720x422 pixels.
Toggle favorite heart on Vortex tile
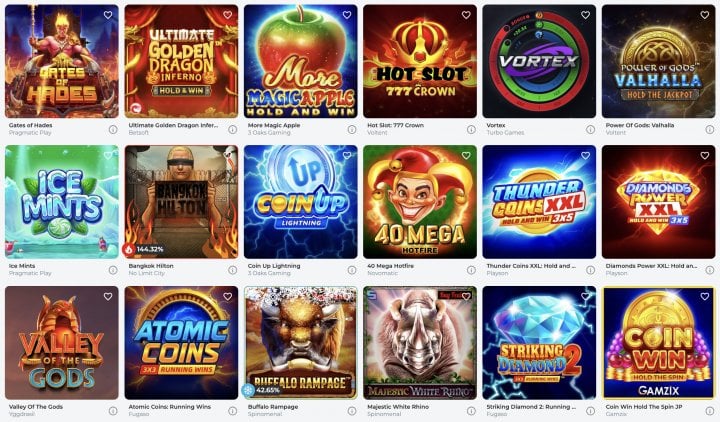(585, 15)
